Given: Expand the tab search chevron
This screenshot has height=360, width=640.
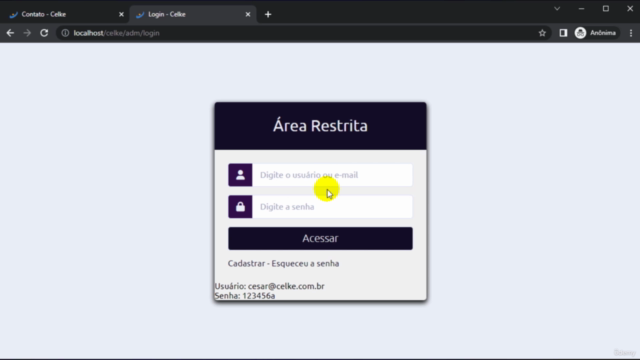Looking at the screenshot, I should (557, 9).
